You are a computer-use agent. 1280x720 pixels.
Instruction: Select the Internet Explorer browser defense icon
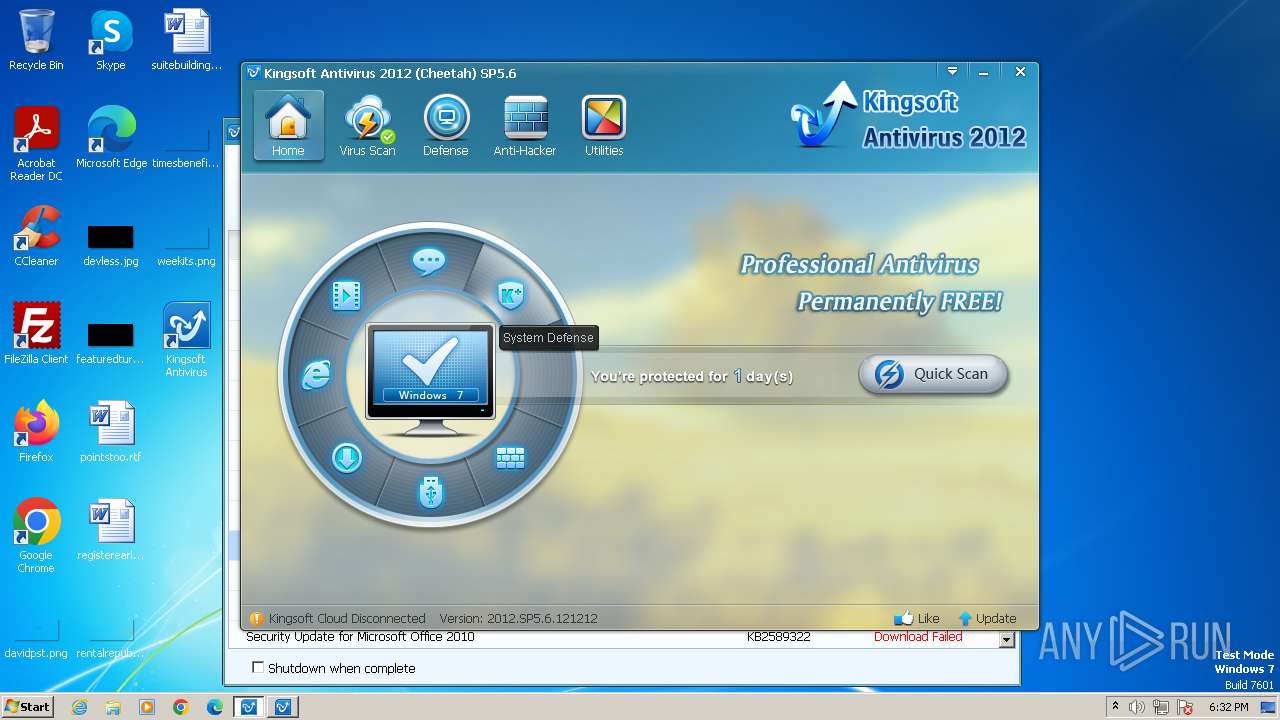(x=316, y=375)
